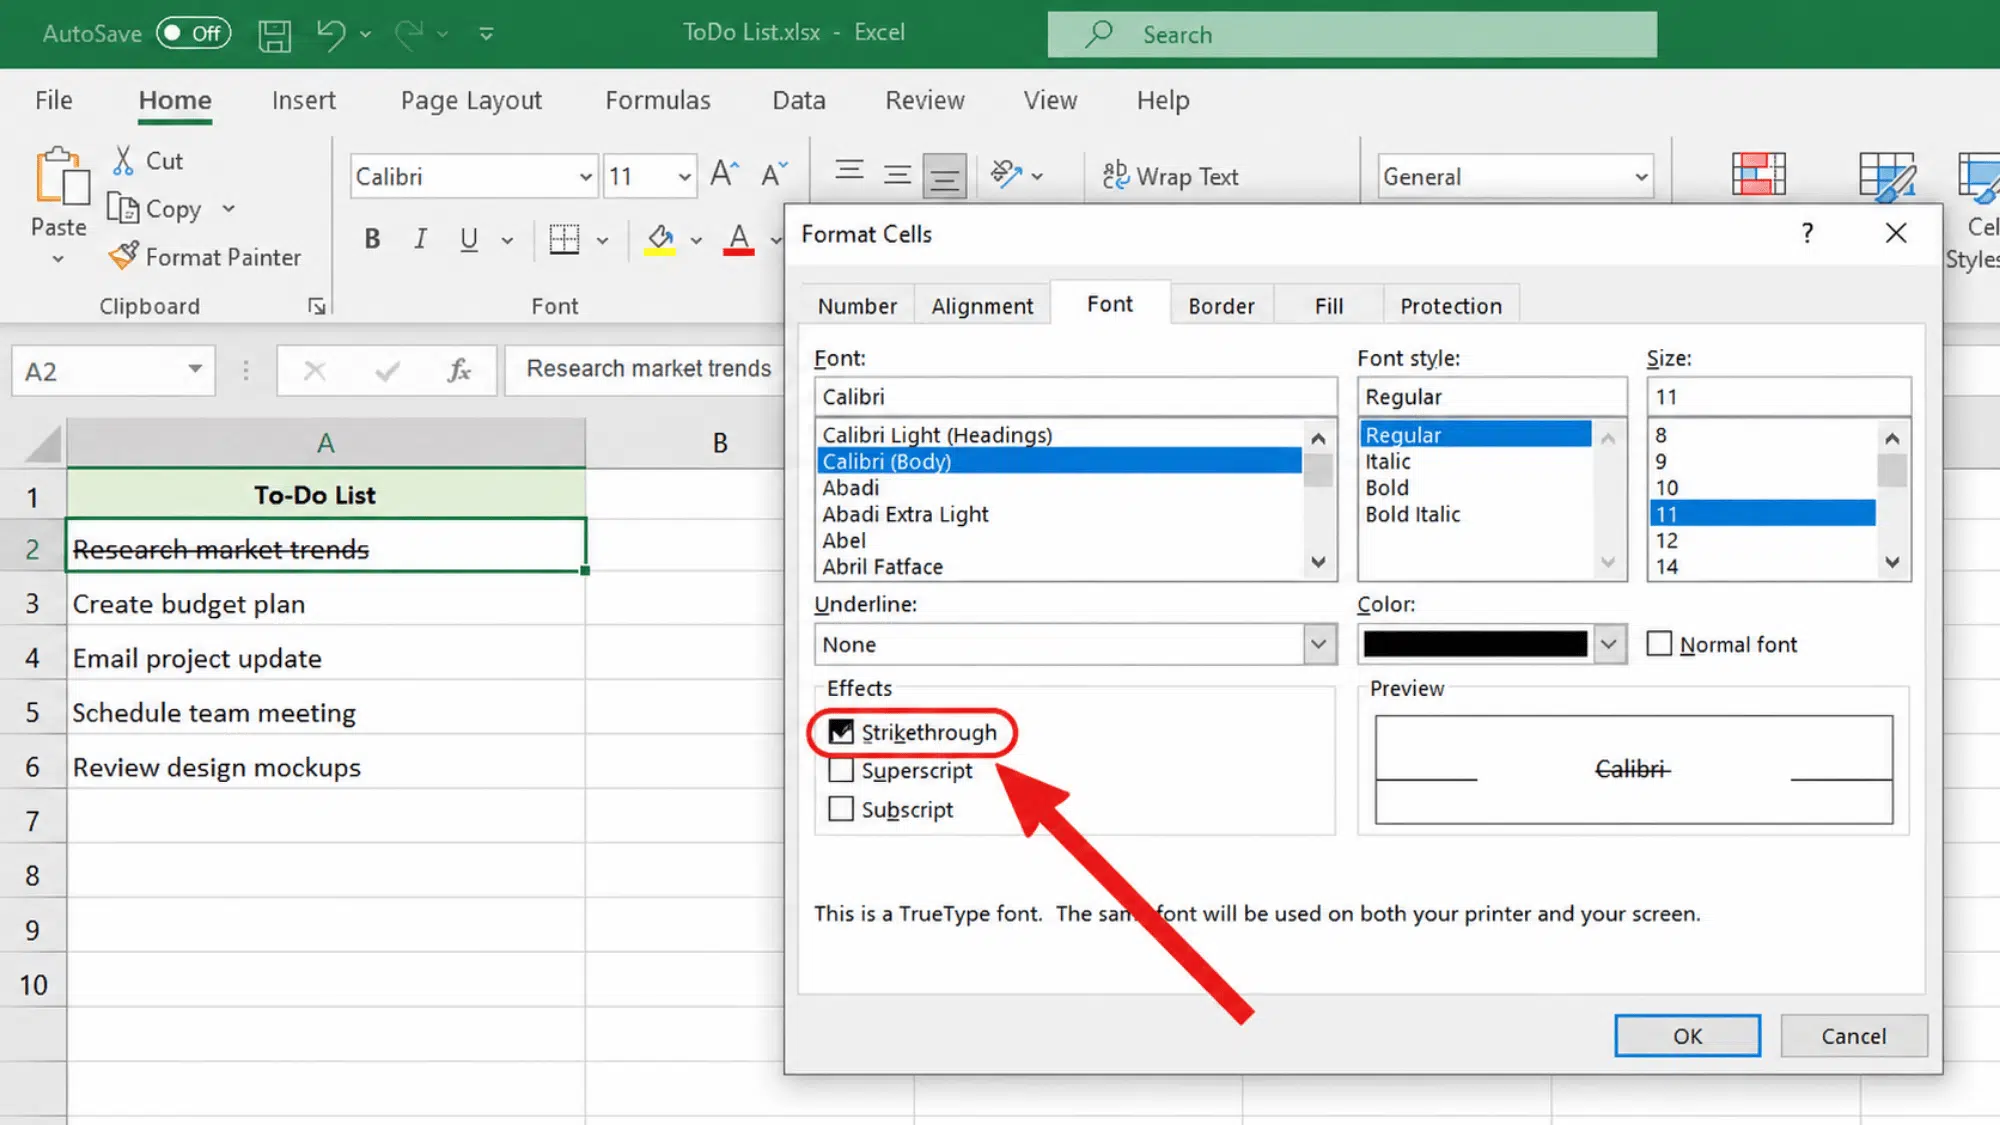This screenshot has height=1125, width=2000.
Task: Click the Save icon in title bar
Action: pyautogui.click(x=274, y=35)
